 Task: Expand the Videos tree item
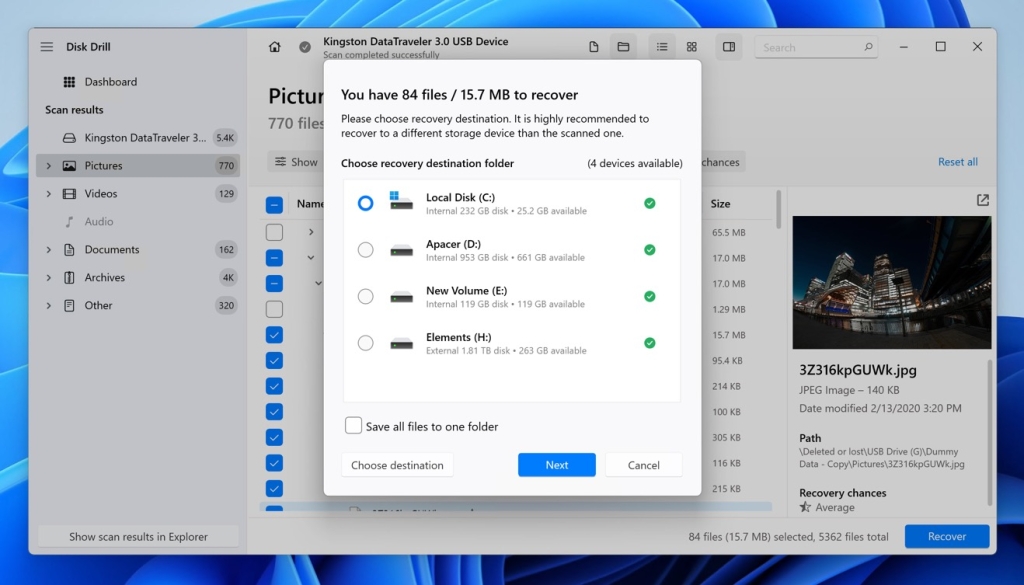pos(48,194)
